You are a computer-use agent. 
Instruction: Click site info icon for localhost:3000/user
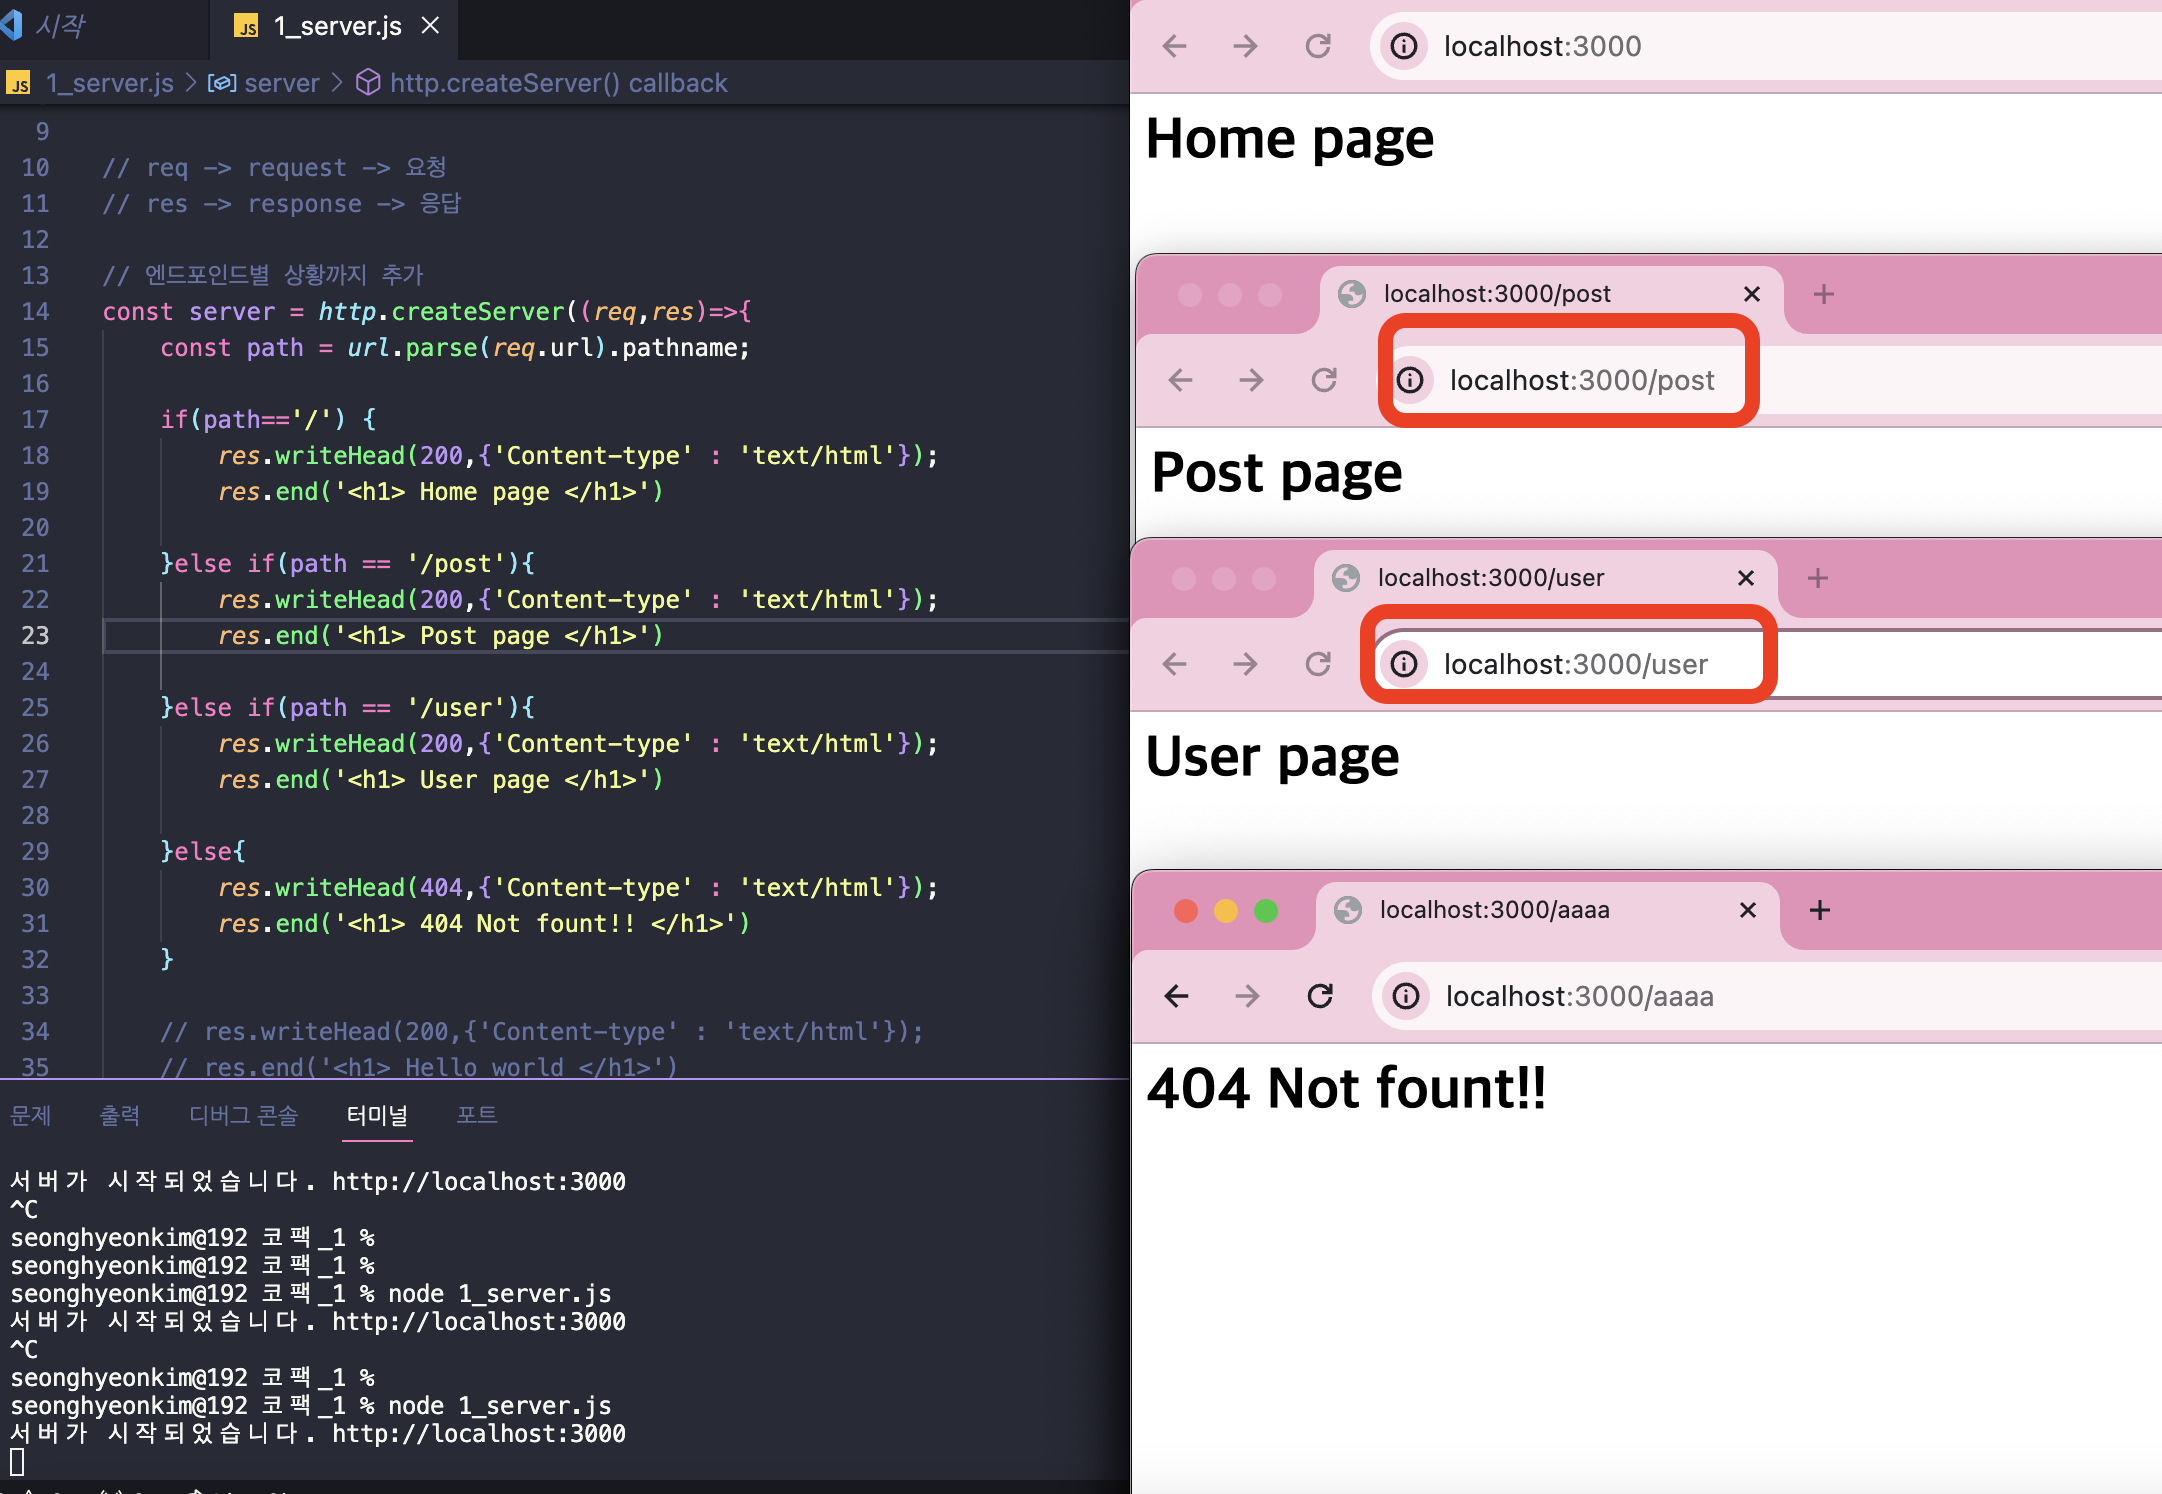pyautogui.click(x=1404, y=664)
